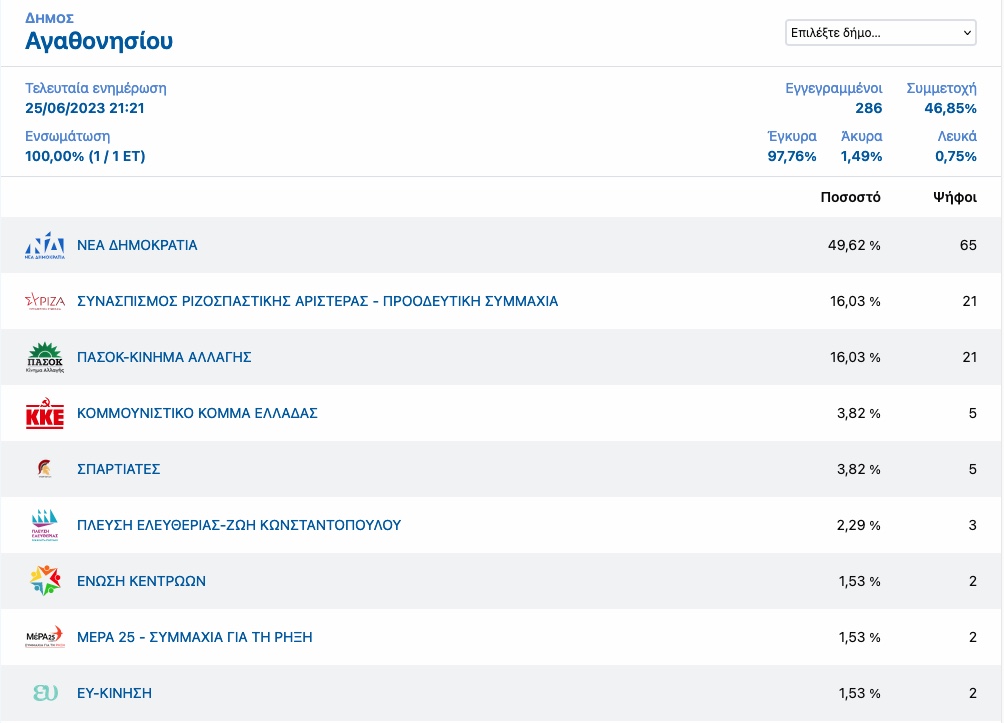
Task: Click the red ΚΚΕ party logo
Action: tap(45, 413)
